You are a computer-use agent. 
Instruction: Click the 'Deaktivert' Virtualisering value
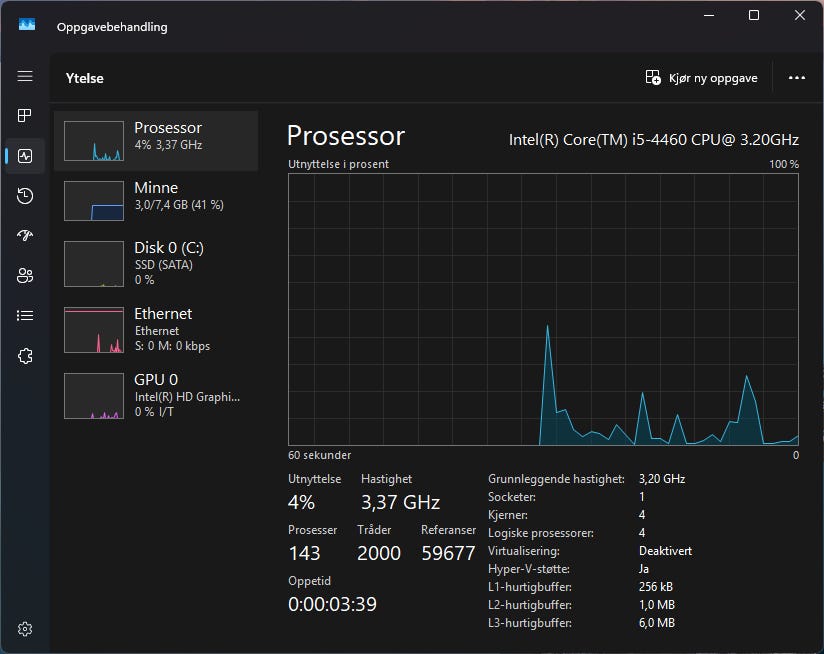tap(665, 551)
